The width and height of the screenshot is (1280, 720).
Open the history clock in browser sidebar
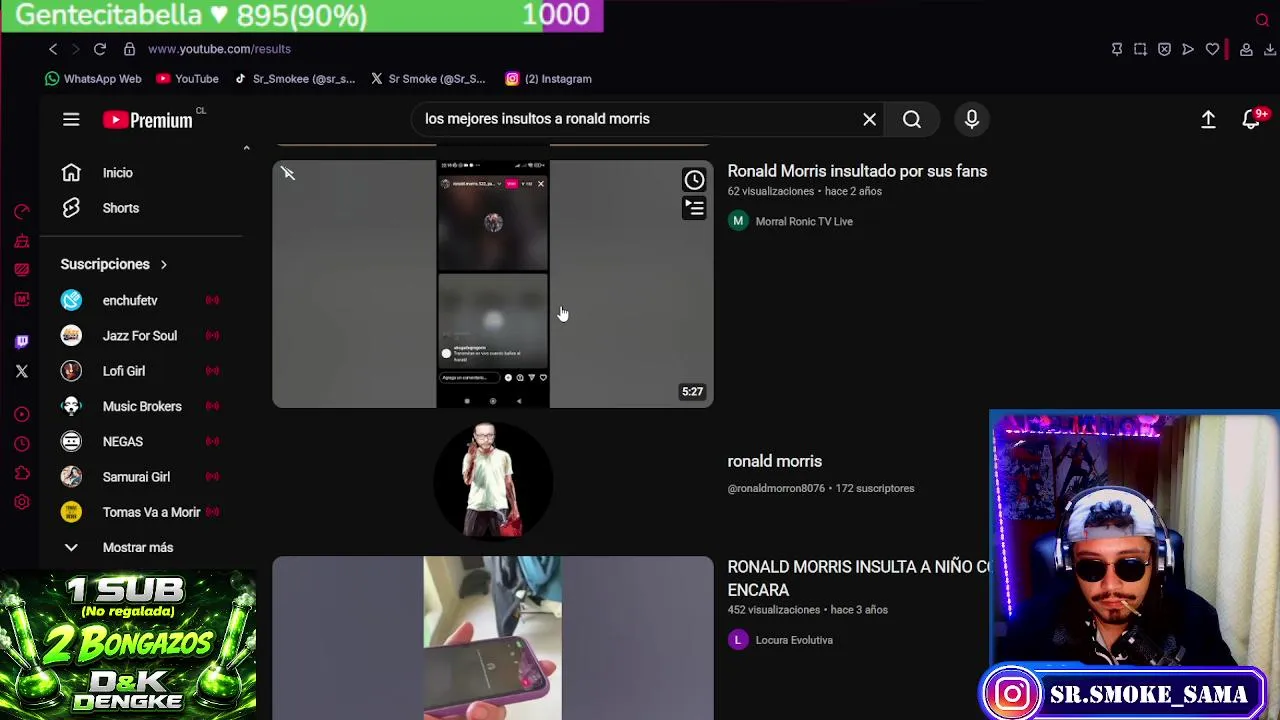22,444
